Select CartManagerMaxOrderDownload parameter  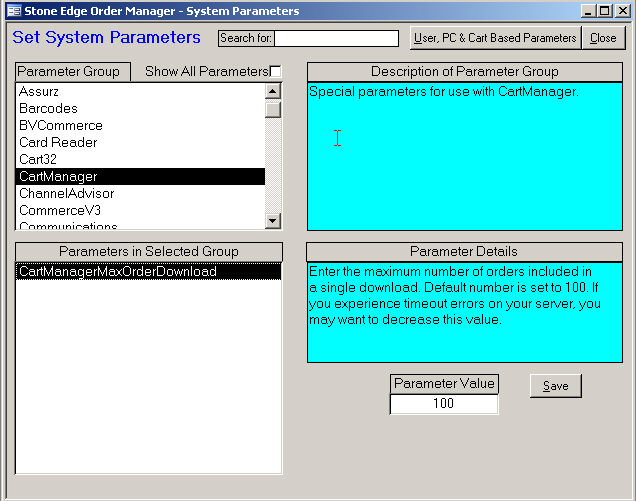pyautogui.click(x=148, y=271)
